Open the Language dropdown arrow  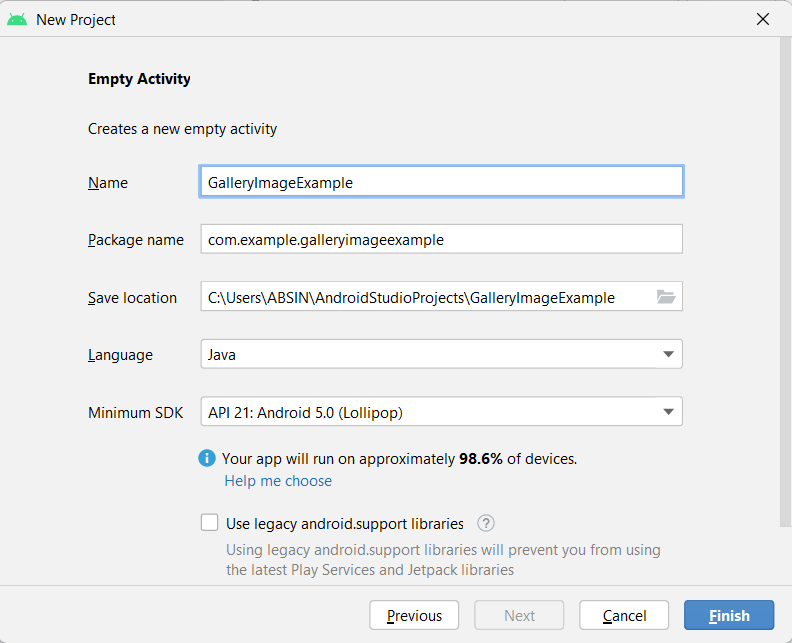click(x=668, y=355)
